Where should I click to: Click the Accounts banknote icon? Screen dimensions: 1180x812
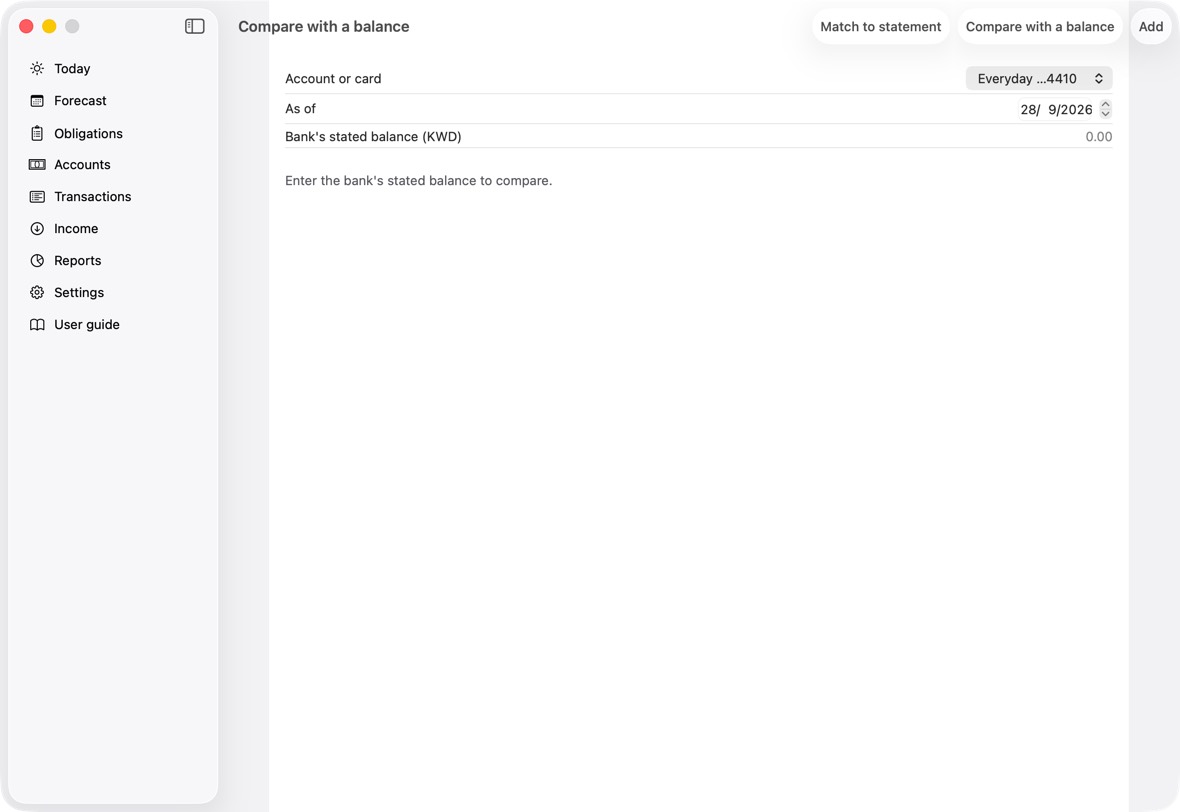(x=37, y=165)
